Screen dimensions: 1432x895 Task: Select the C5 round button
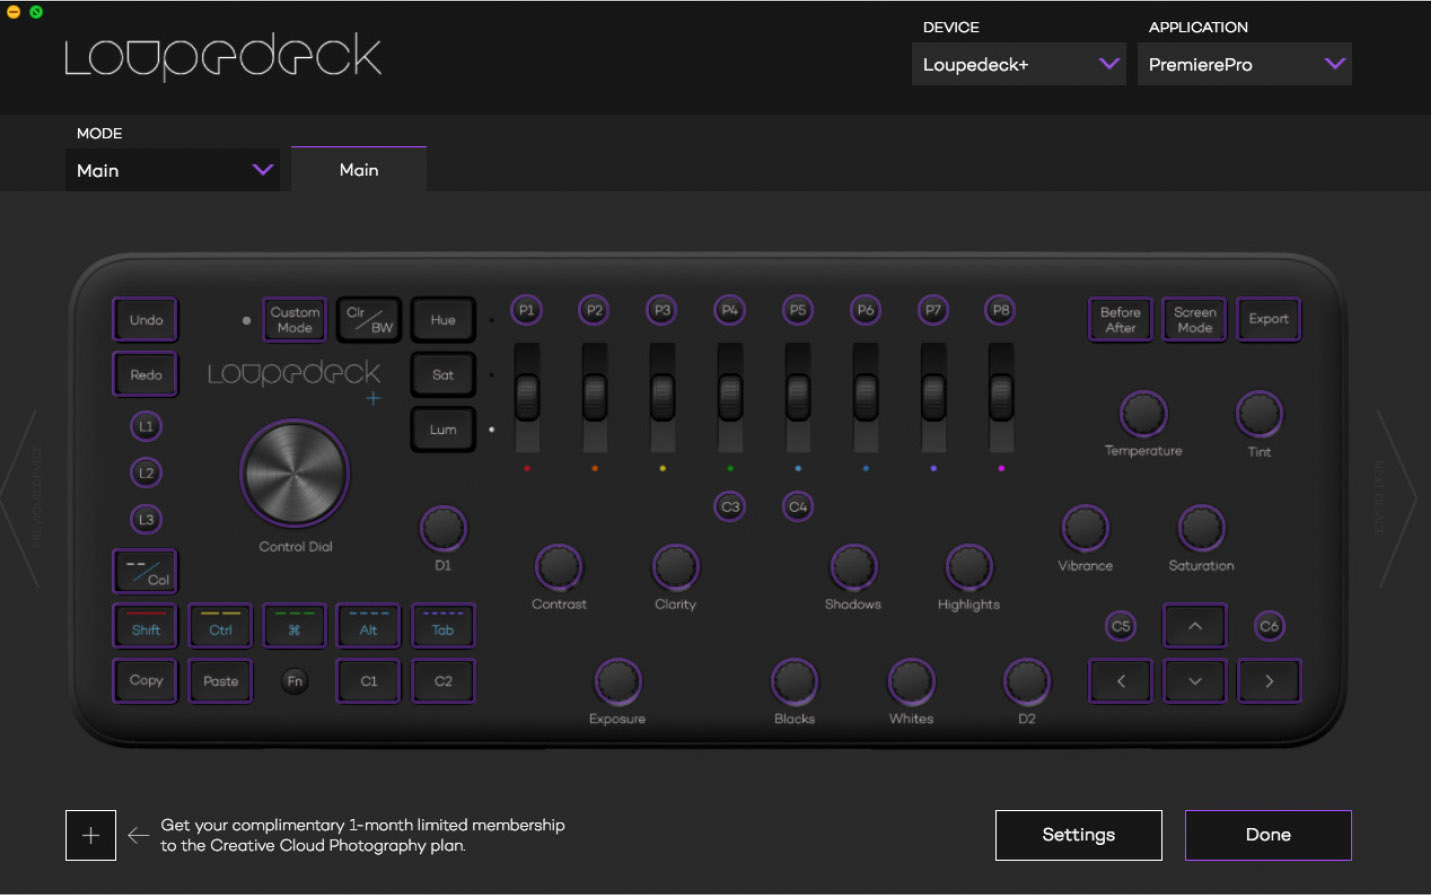[x=1121, y=626]
